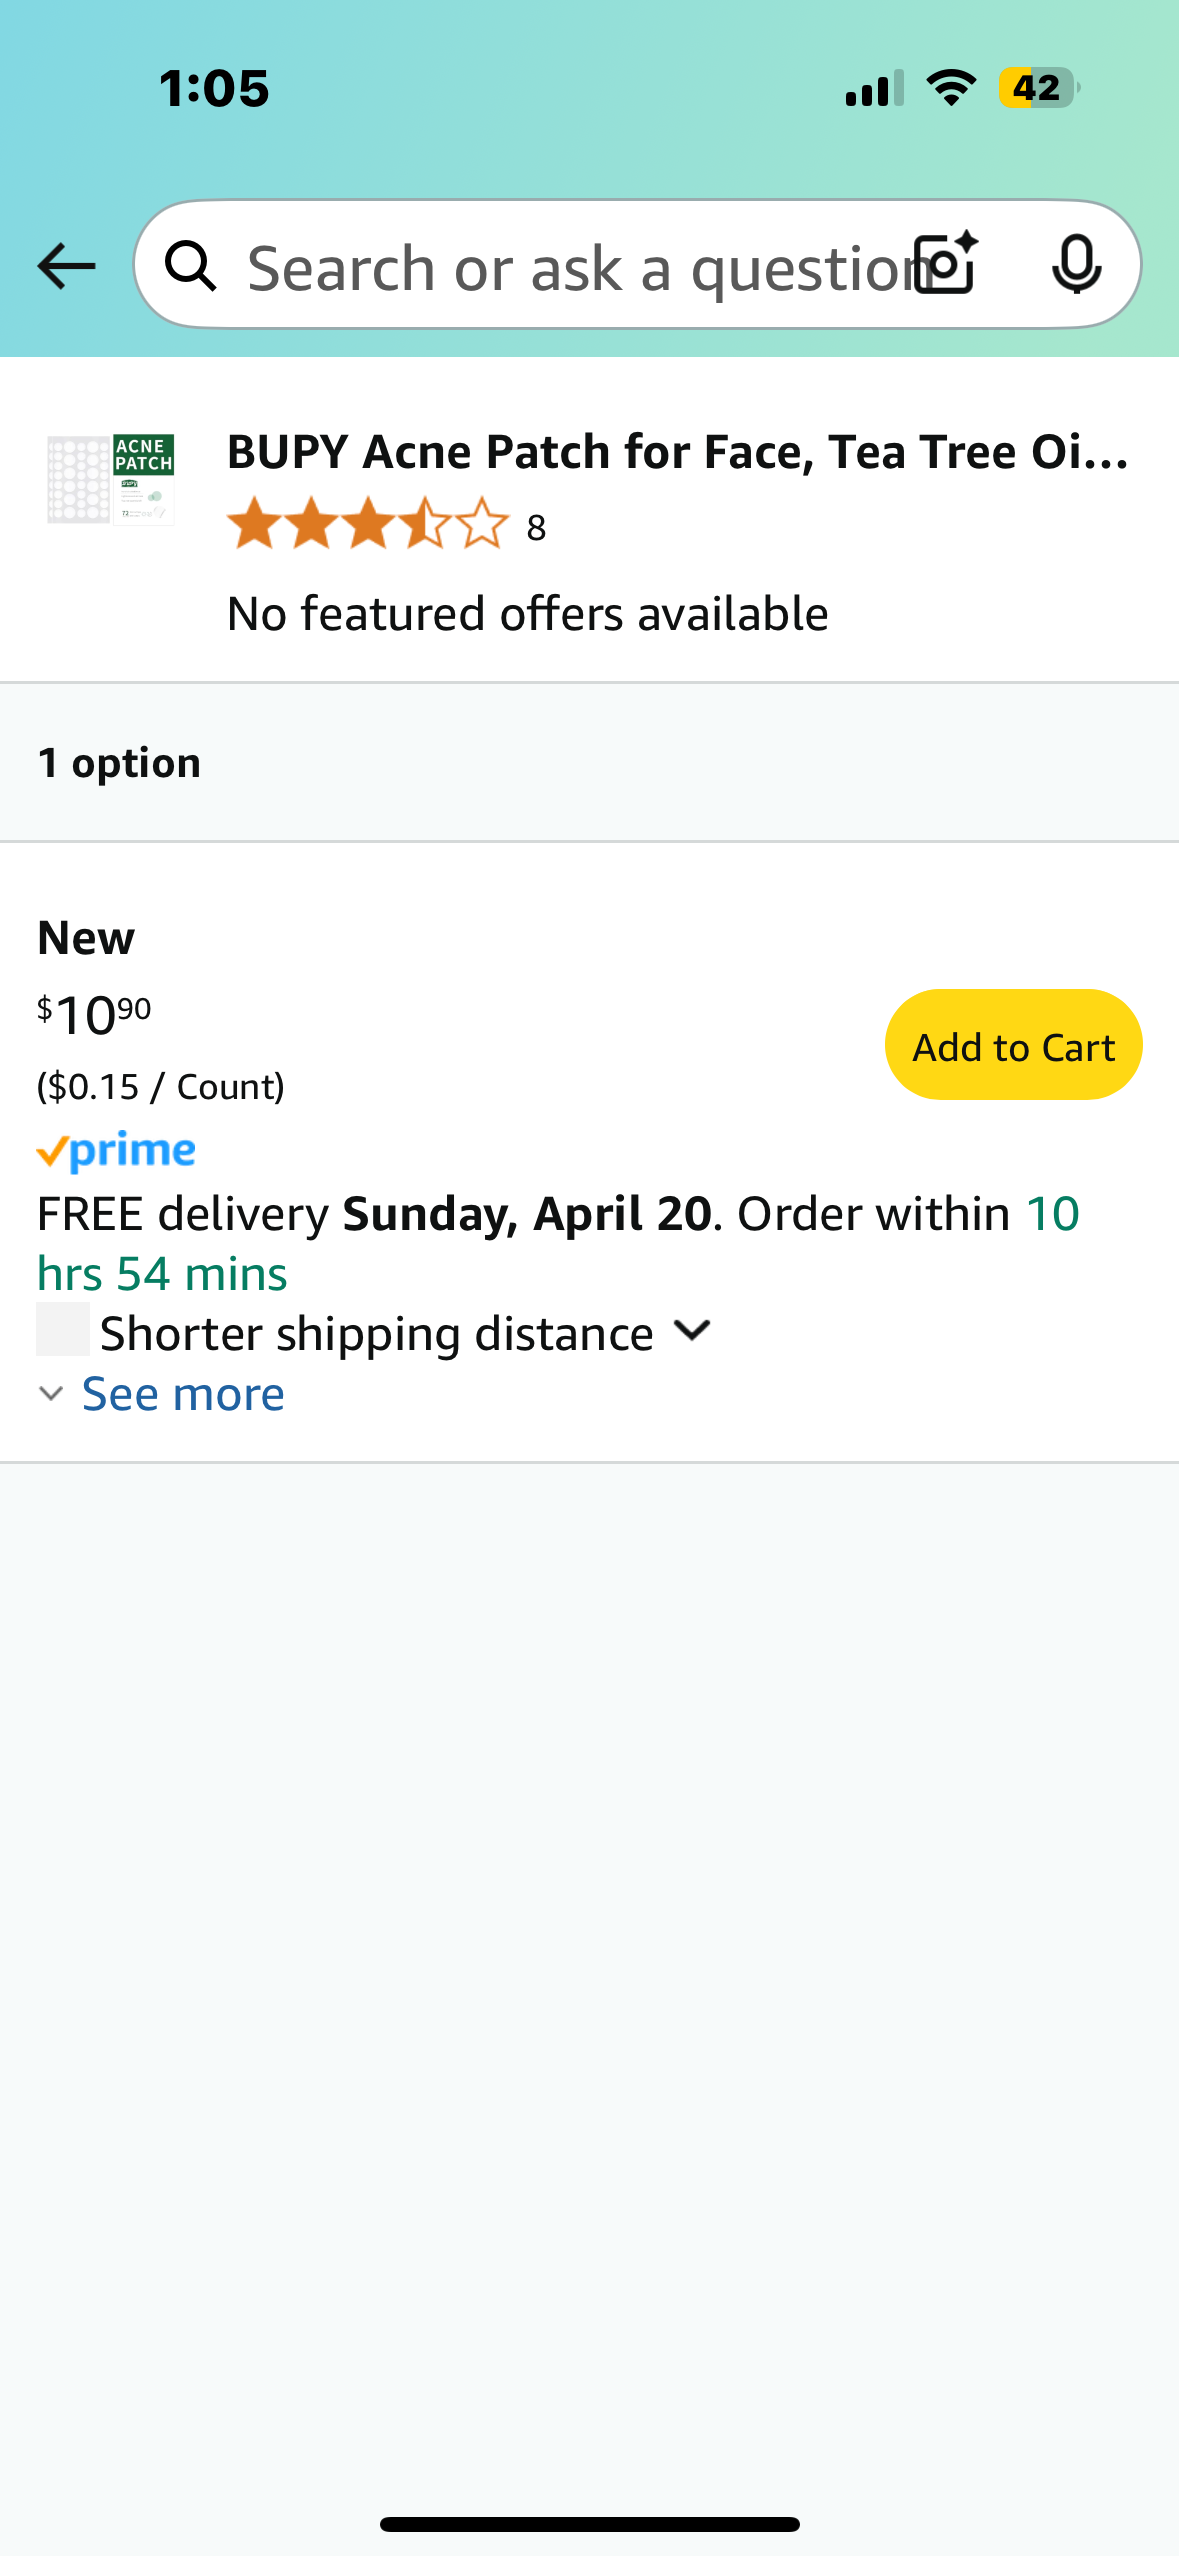Tap the Prime logo badge

point(116,1151)
